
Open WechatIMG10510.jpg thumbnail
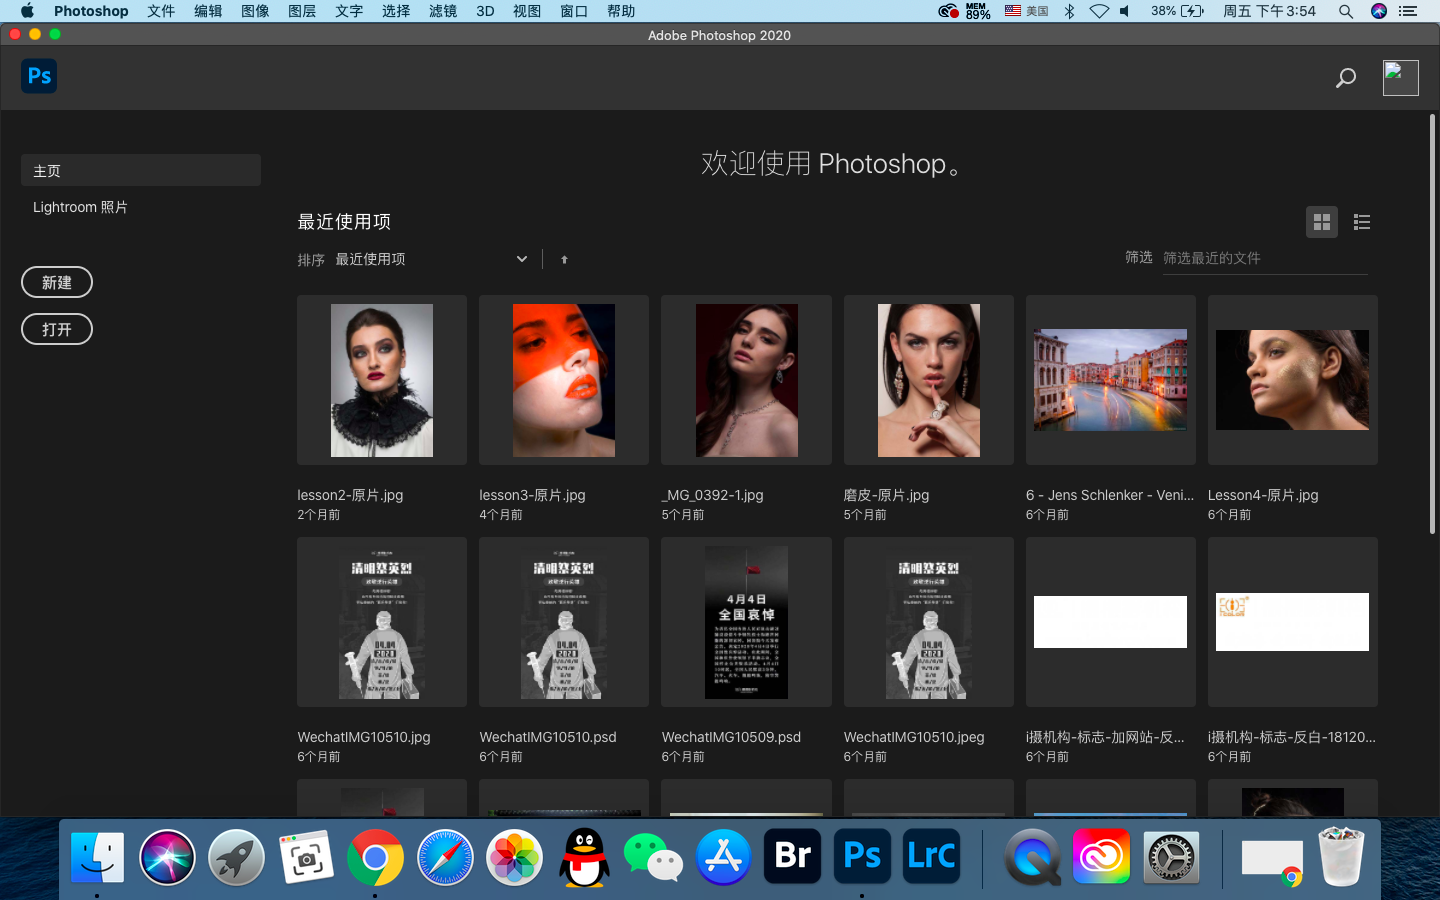point(382,622)
